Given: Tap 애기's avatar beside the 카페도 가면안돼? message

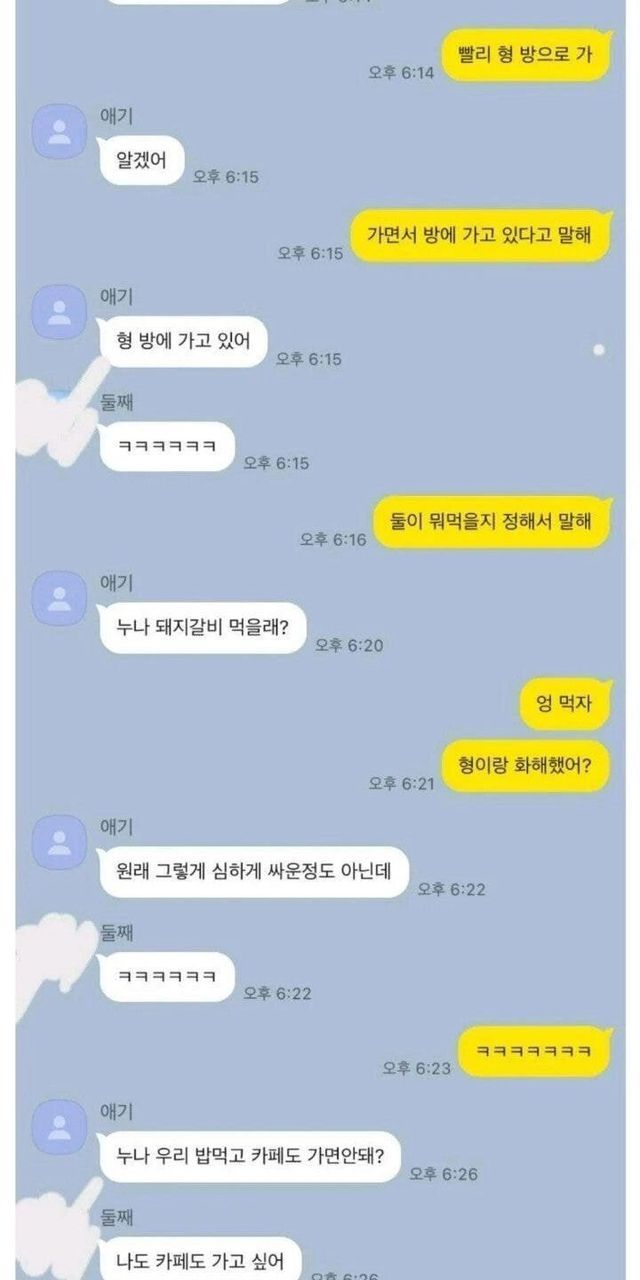Looking at the screenshot, I should tap(59, 1125).
